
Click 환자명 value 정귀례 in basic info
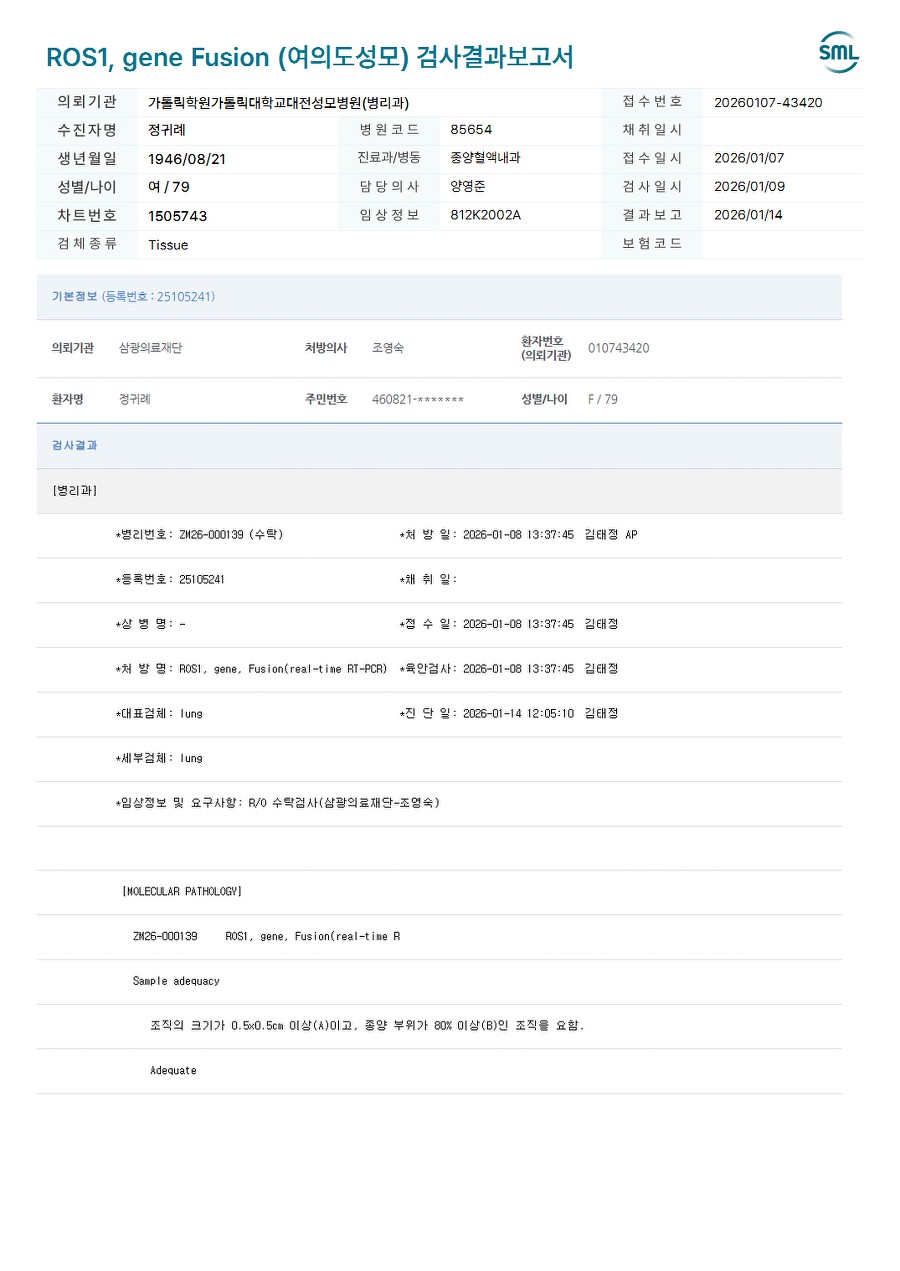tap(135, 399)
